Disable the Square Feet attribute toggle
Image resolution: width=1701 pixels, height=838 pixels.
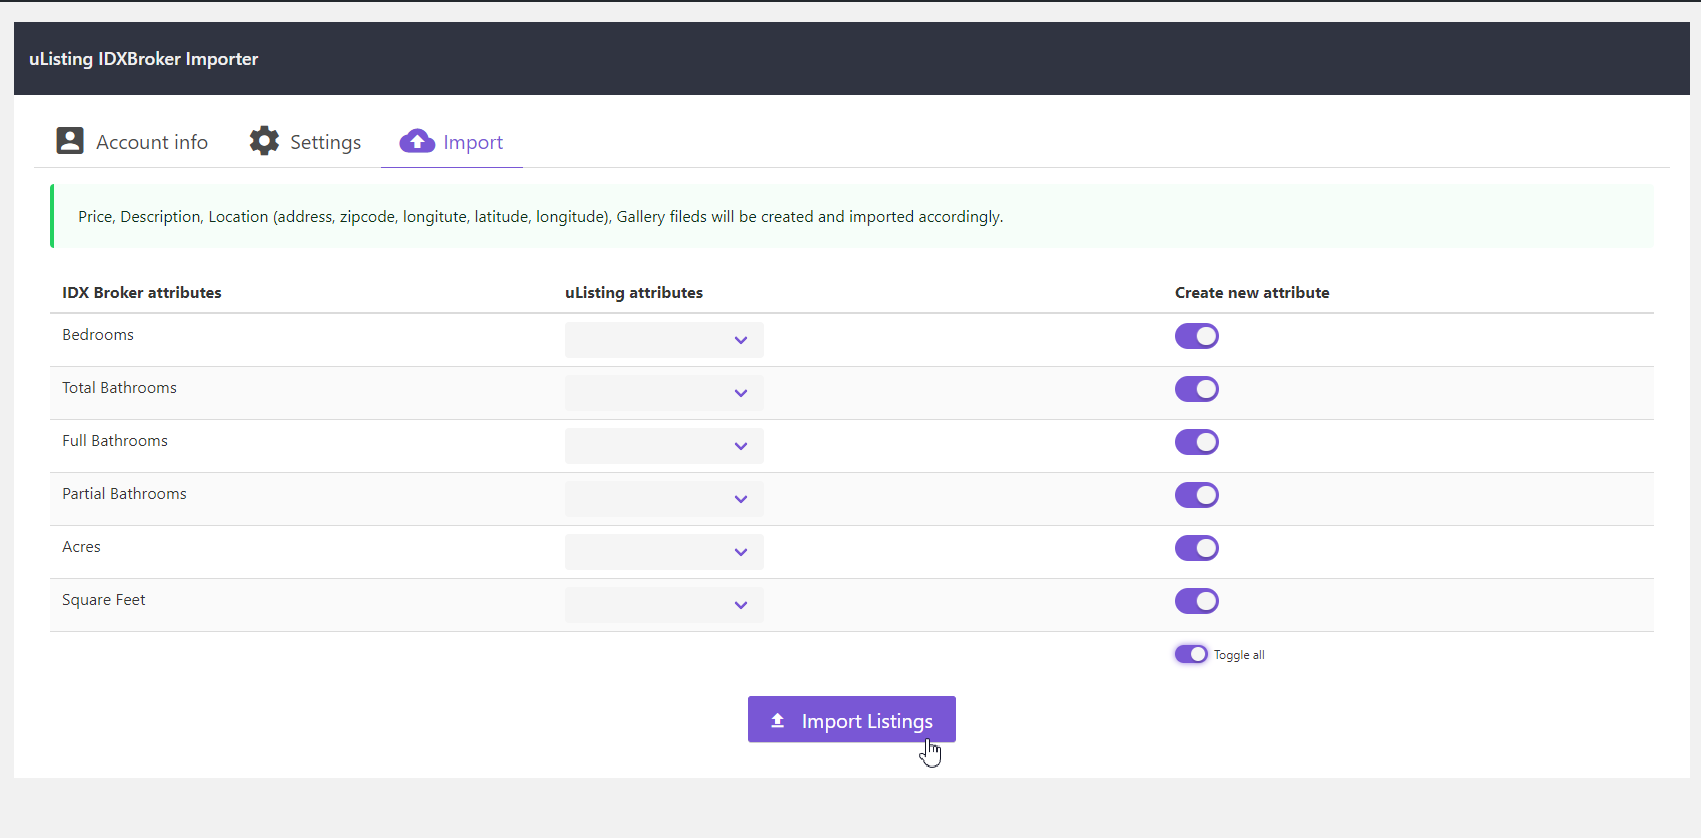[x=1196, y=601]
